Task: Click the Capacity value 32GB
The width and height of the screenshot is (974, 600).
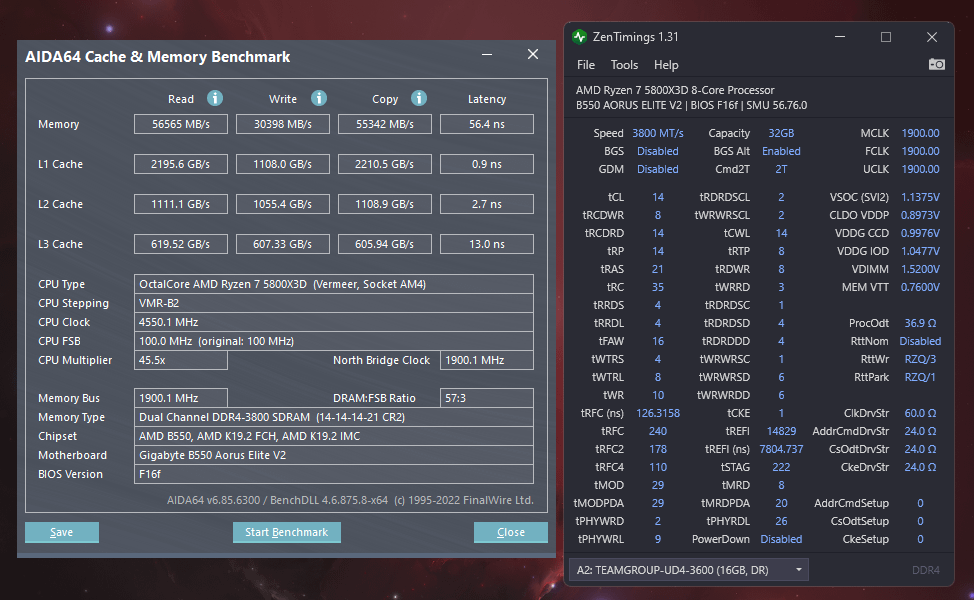Action: pos(781,133)
